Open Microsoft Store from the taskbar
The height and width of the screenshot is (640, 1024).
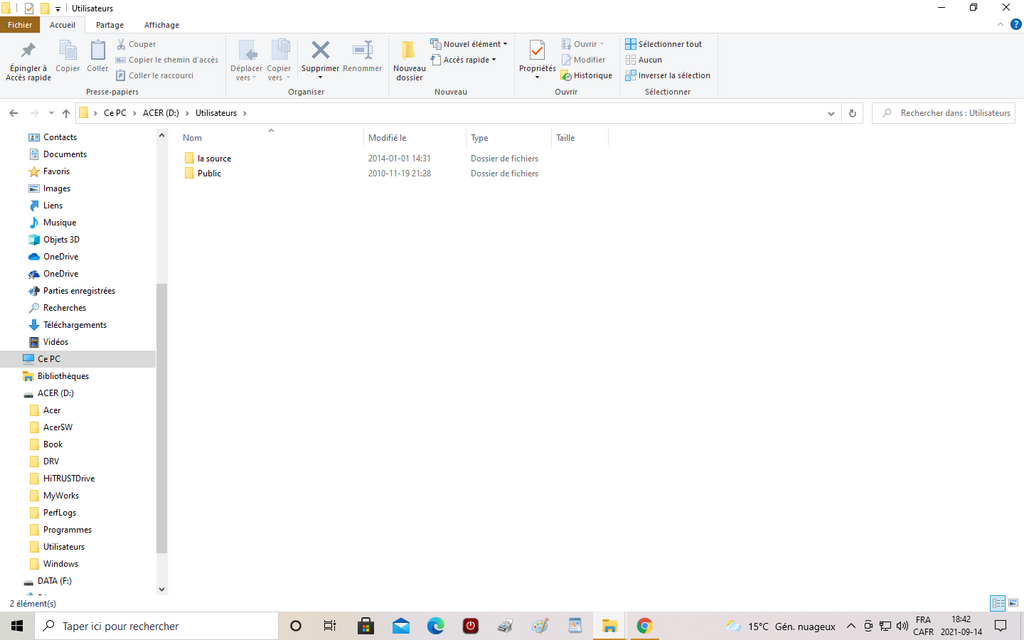pyautogui.click(x=366, y=626)
